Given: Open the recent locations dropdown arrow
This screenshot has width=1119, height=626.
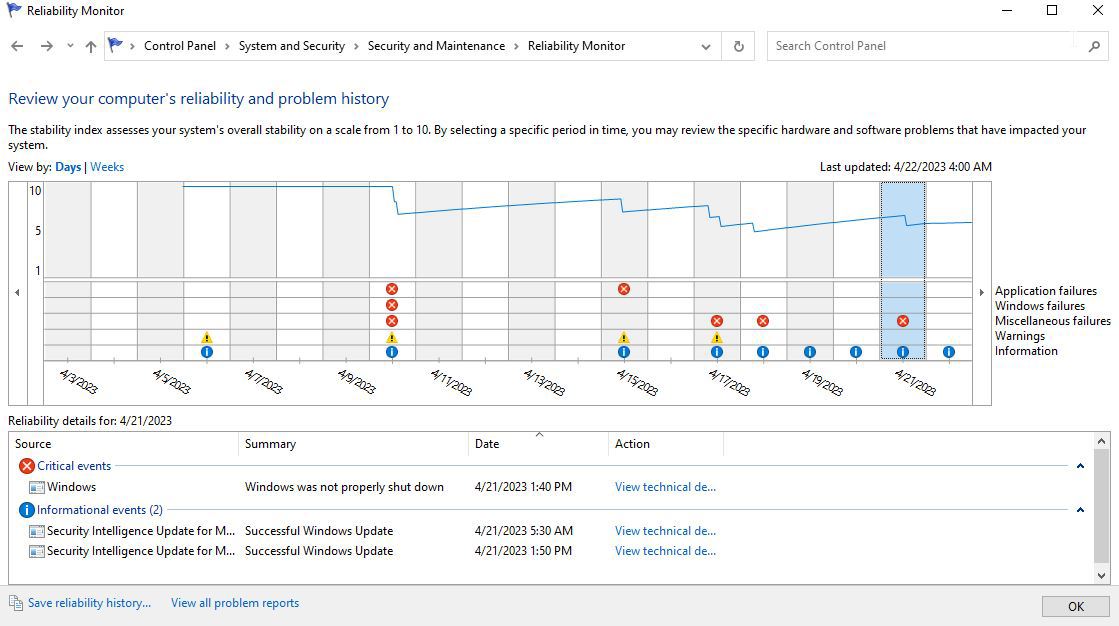Looking at the screenshot, I should click(x=70, y=46).
